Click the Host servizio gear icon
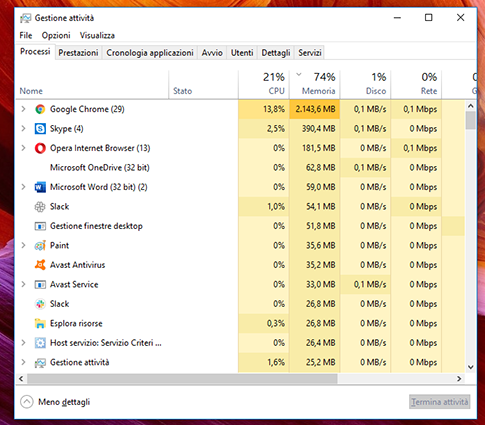485x425 pixels. point(40,343)
